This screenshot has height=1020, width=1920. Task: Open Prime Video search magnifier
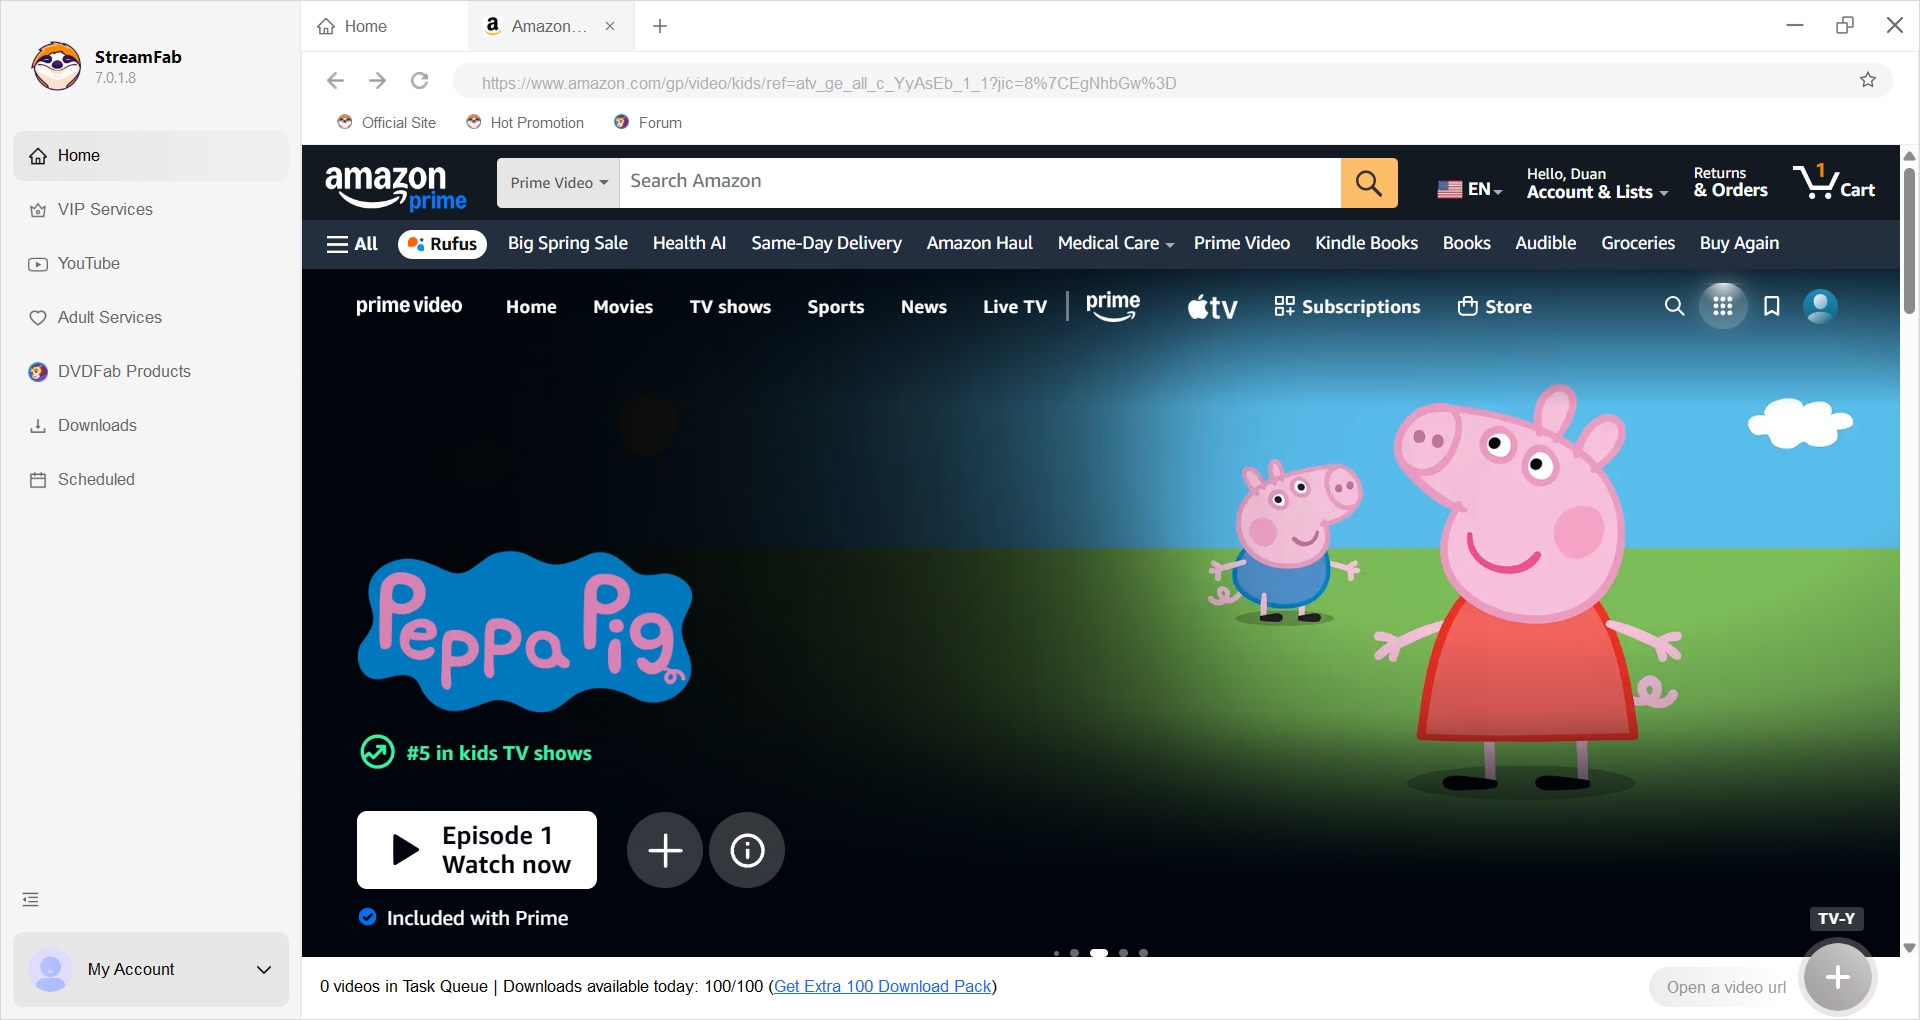pyautogui.click(x=1674, y=306)
